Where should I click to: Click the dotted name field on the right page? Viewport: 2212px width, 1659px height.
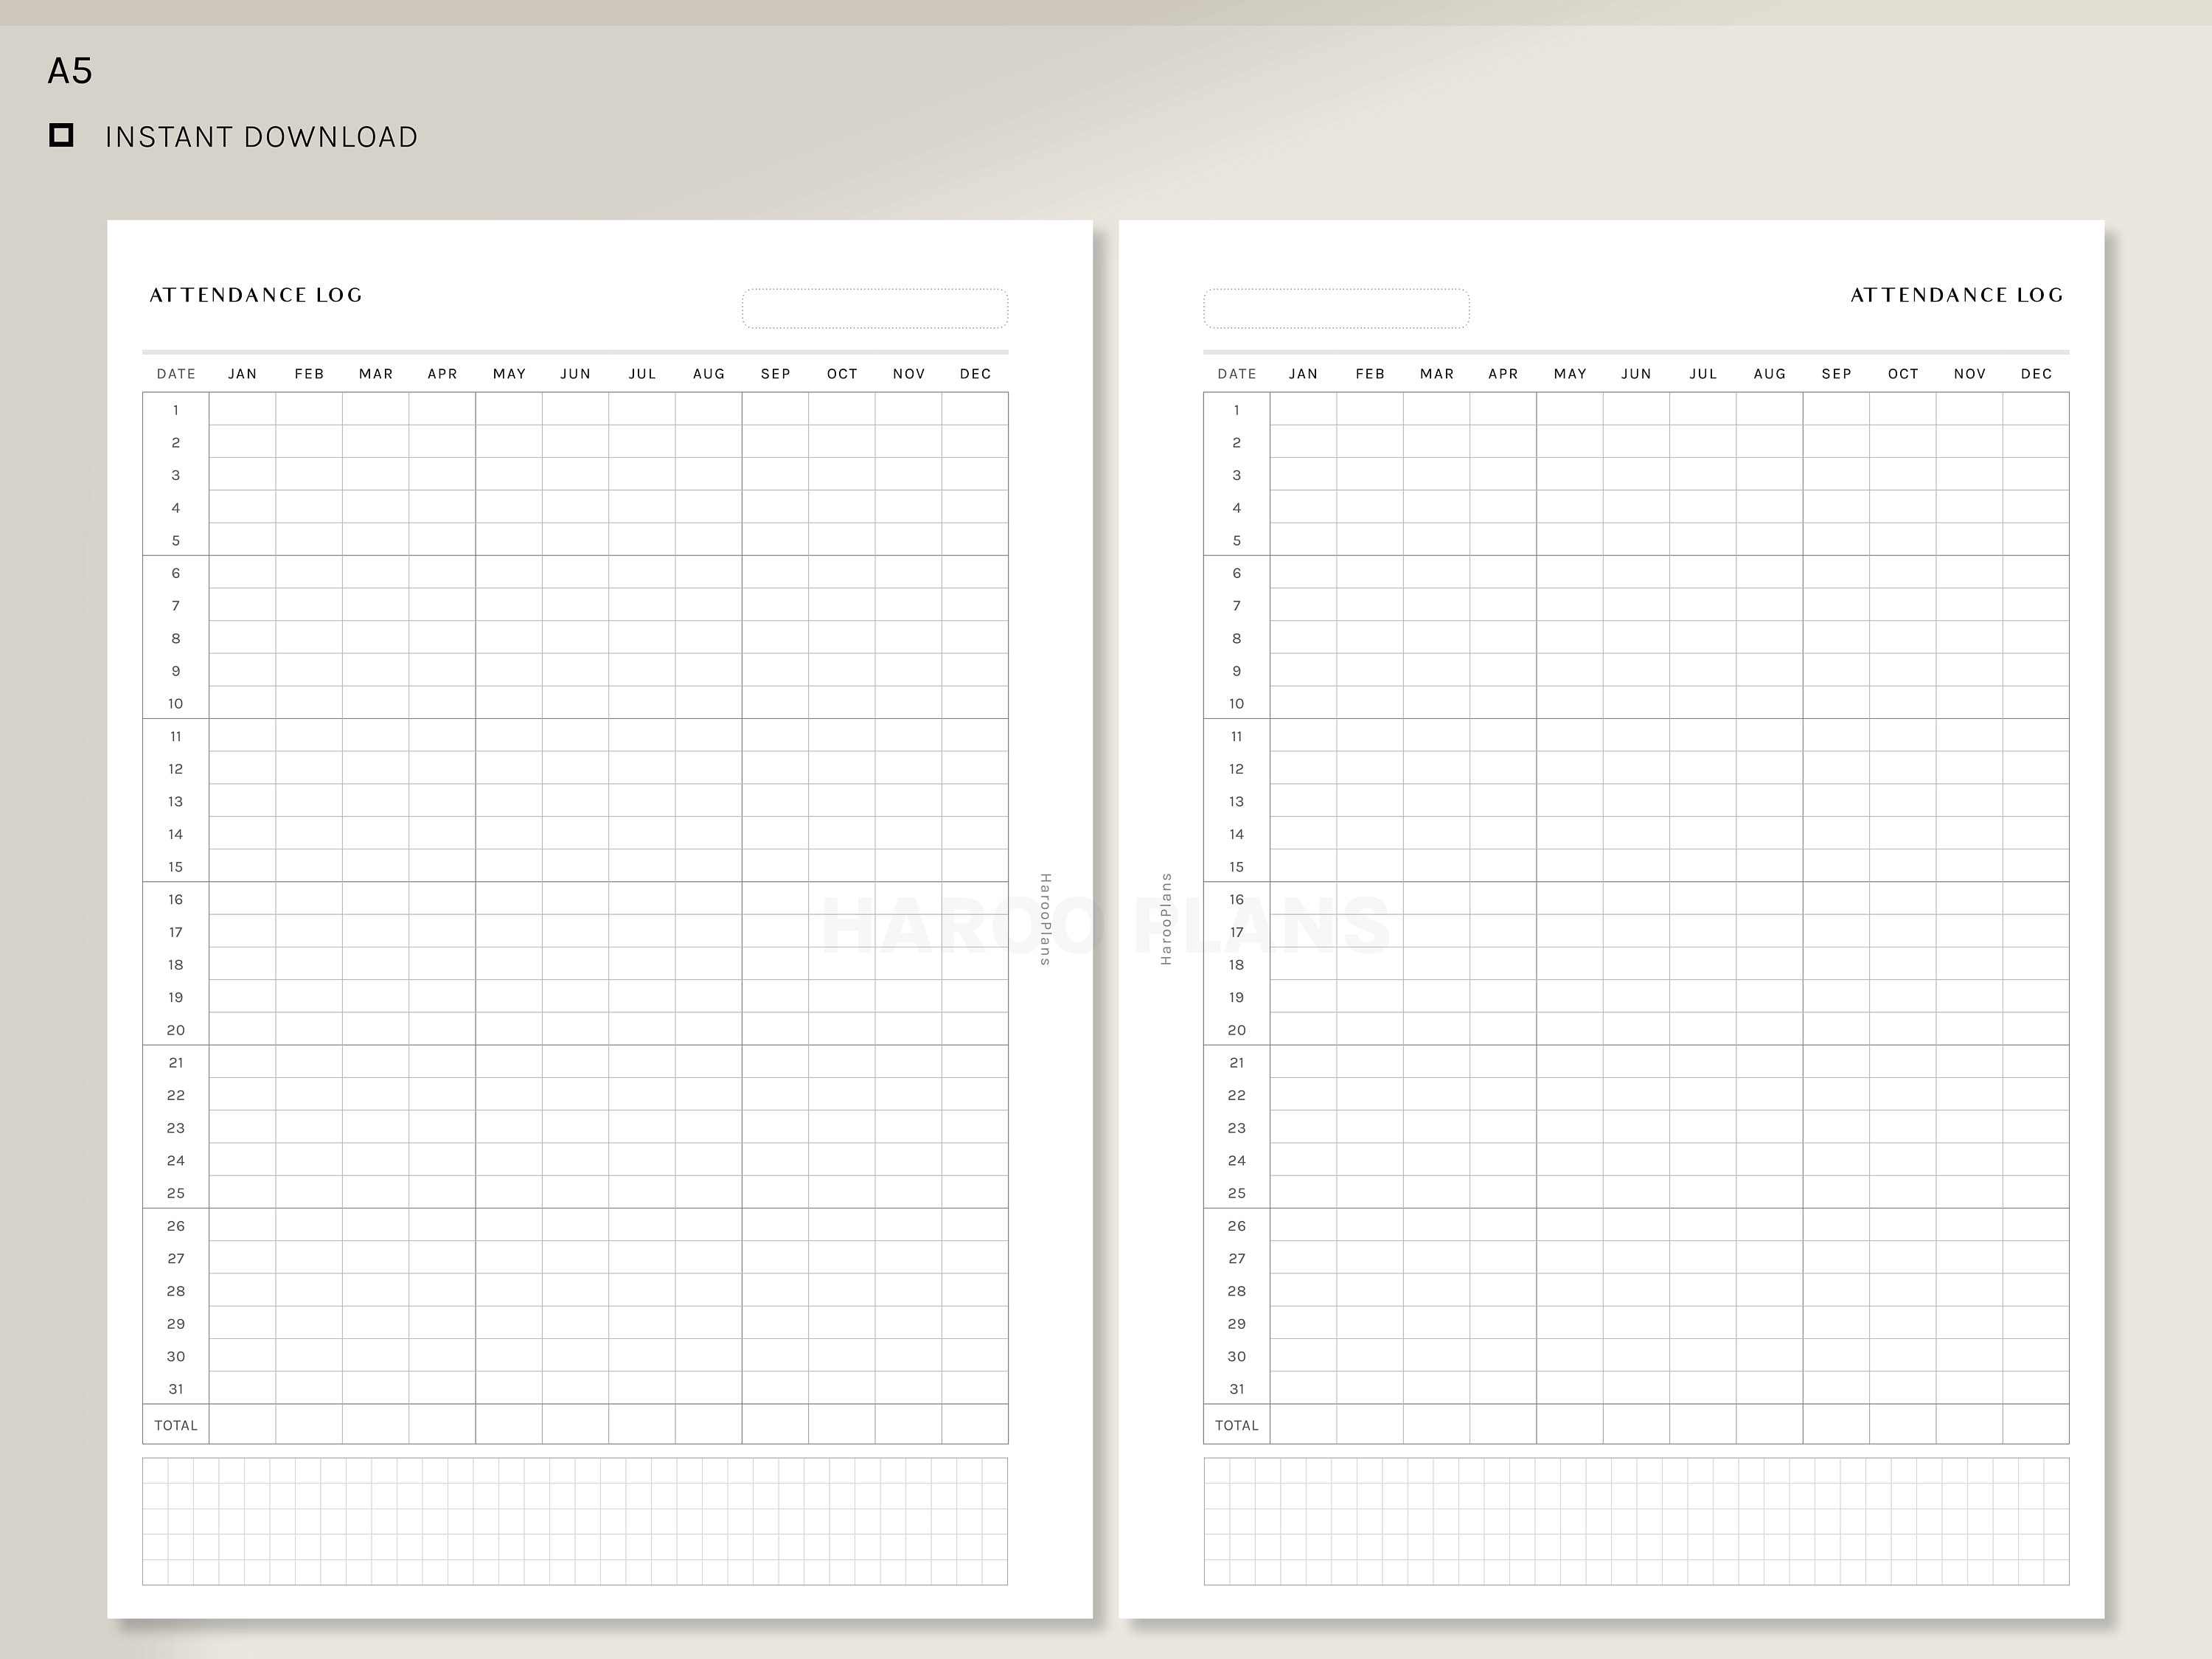coord(1337,307)
